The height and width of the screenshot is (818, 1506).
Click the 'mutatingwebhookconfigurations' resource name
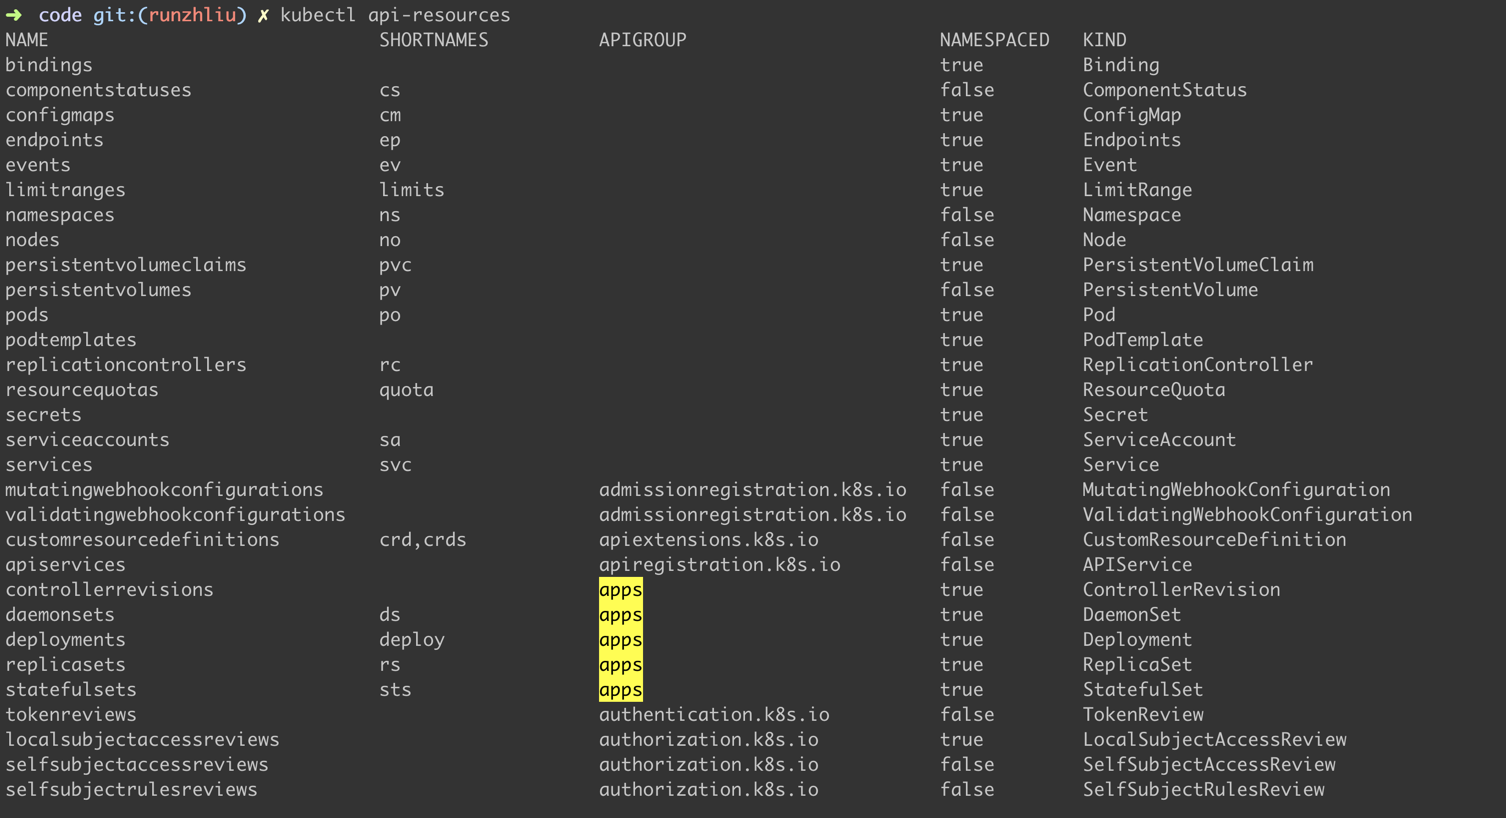click(x=164, y=490)
